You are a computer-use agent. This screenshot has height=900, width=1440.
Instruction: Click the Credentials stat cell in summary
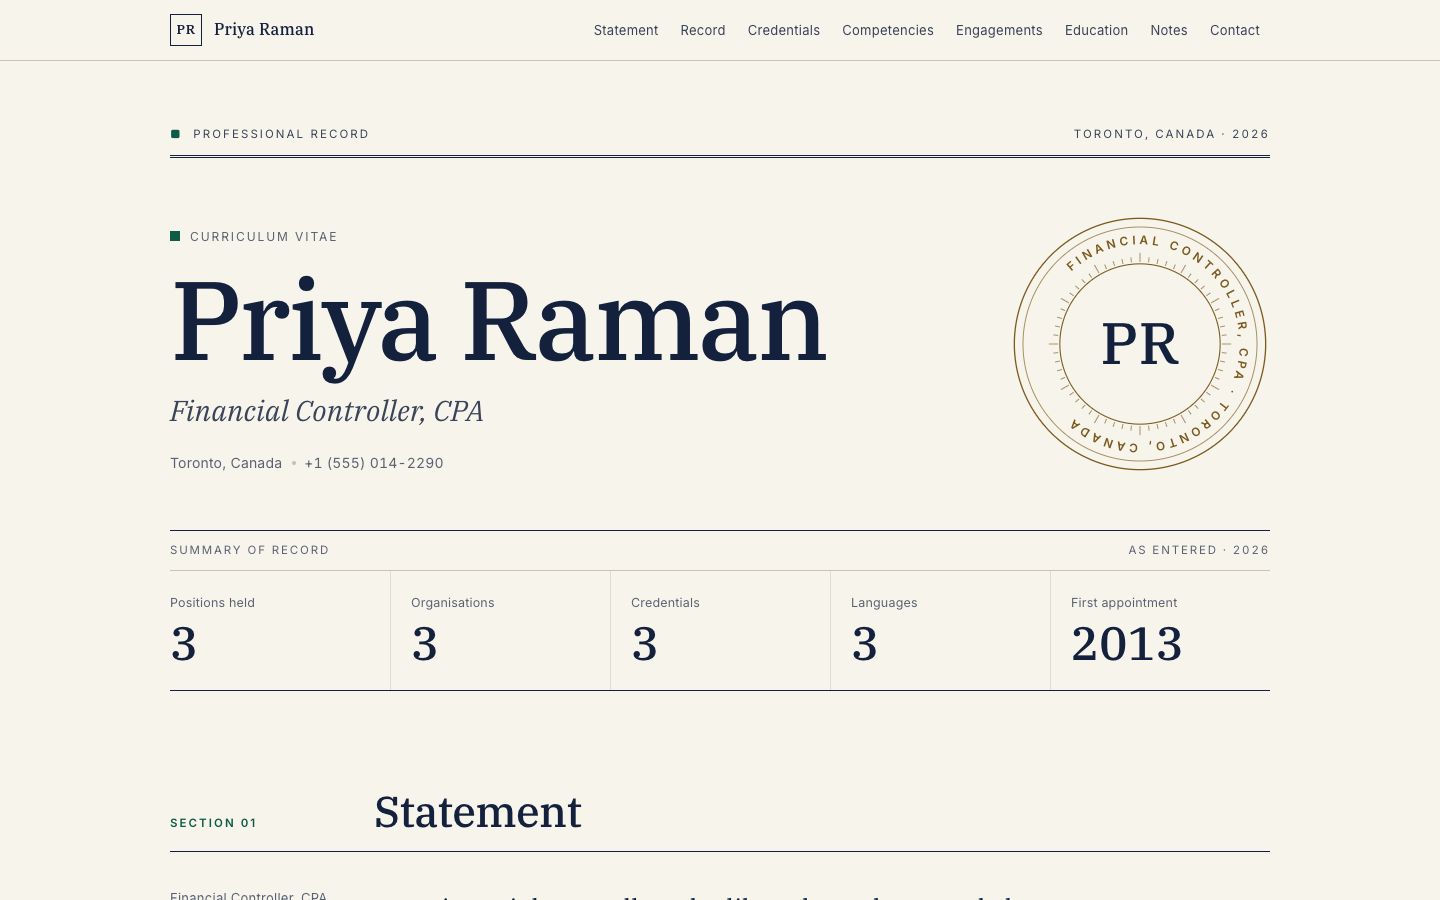720,631
